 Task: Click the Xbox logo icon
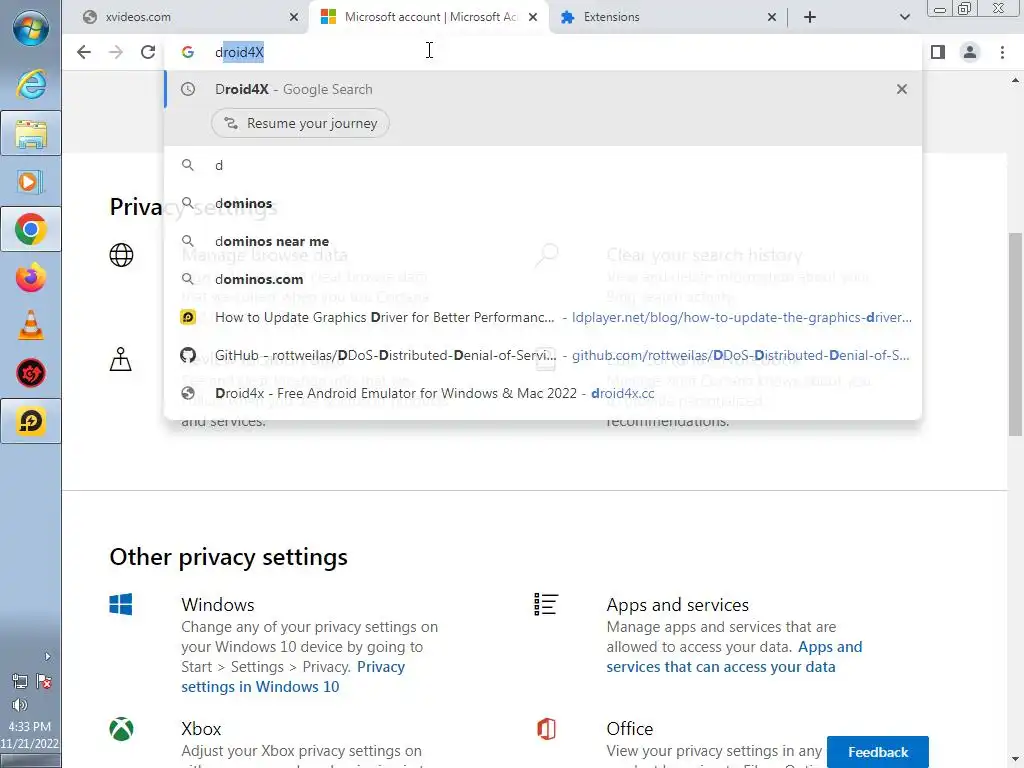pos(121,729)
